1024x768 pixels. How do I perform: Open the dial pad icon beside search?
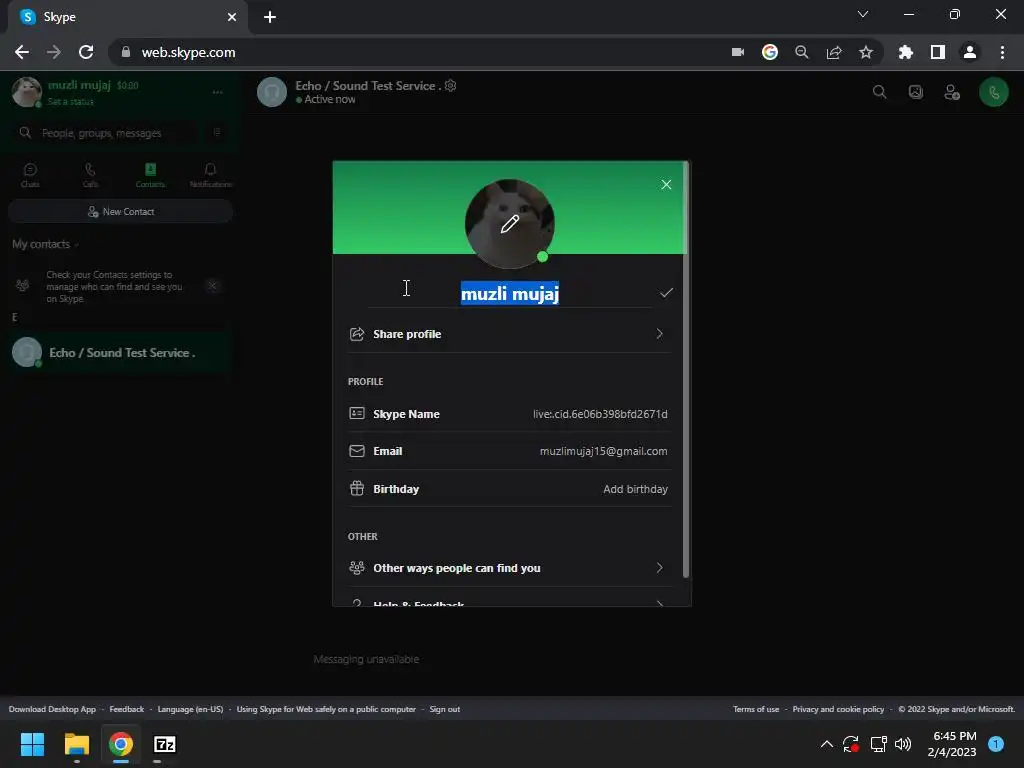tap(217, 133)
